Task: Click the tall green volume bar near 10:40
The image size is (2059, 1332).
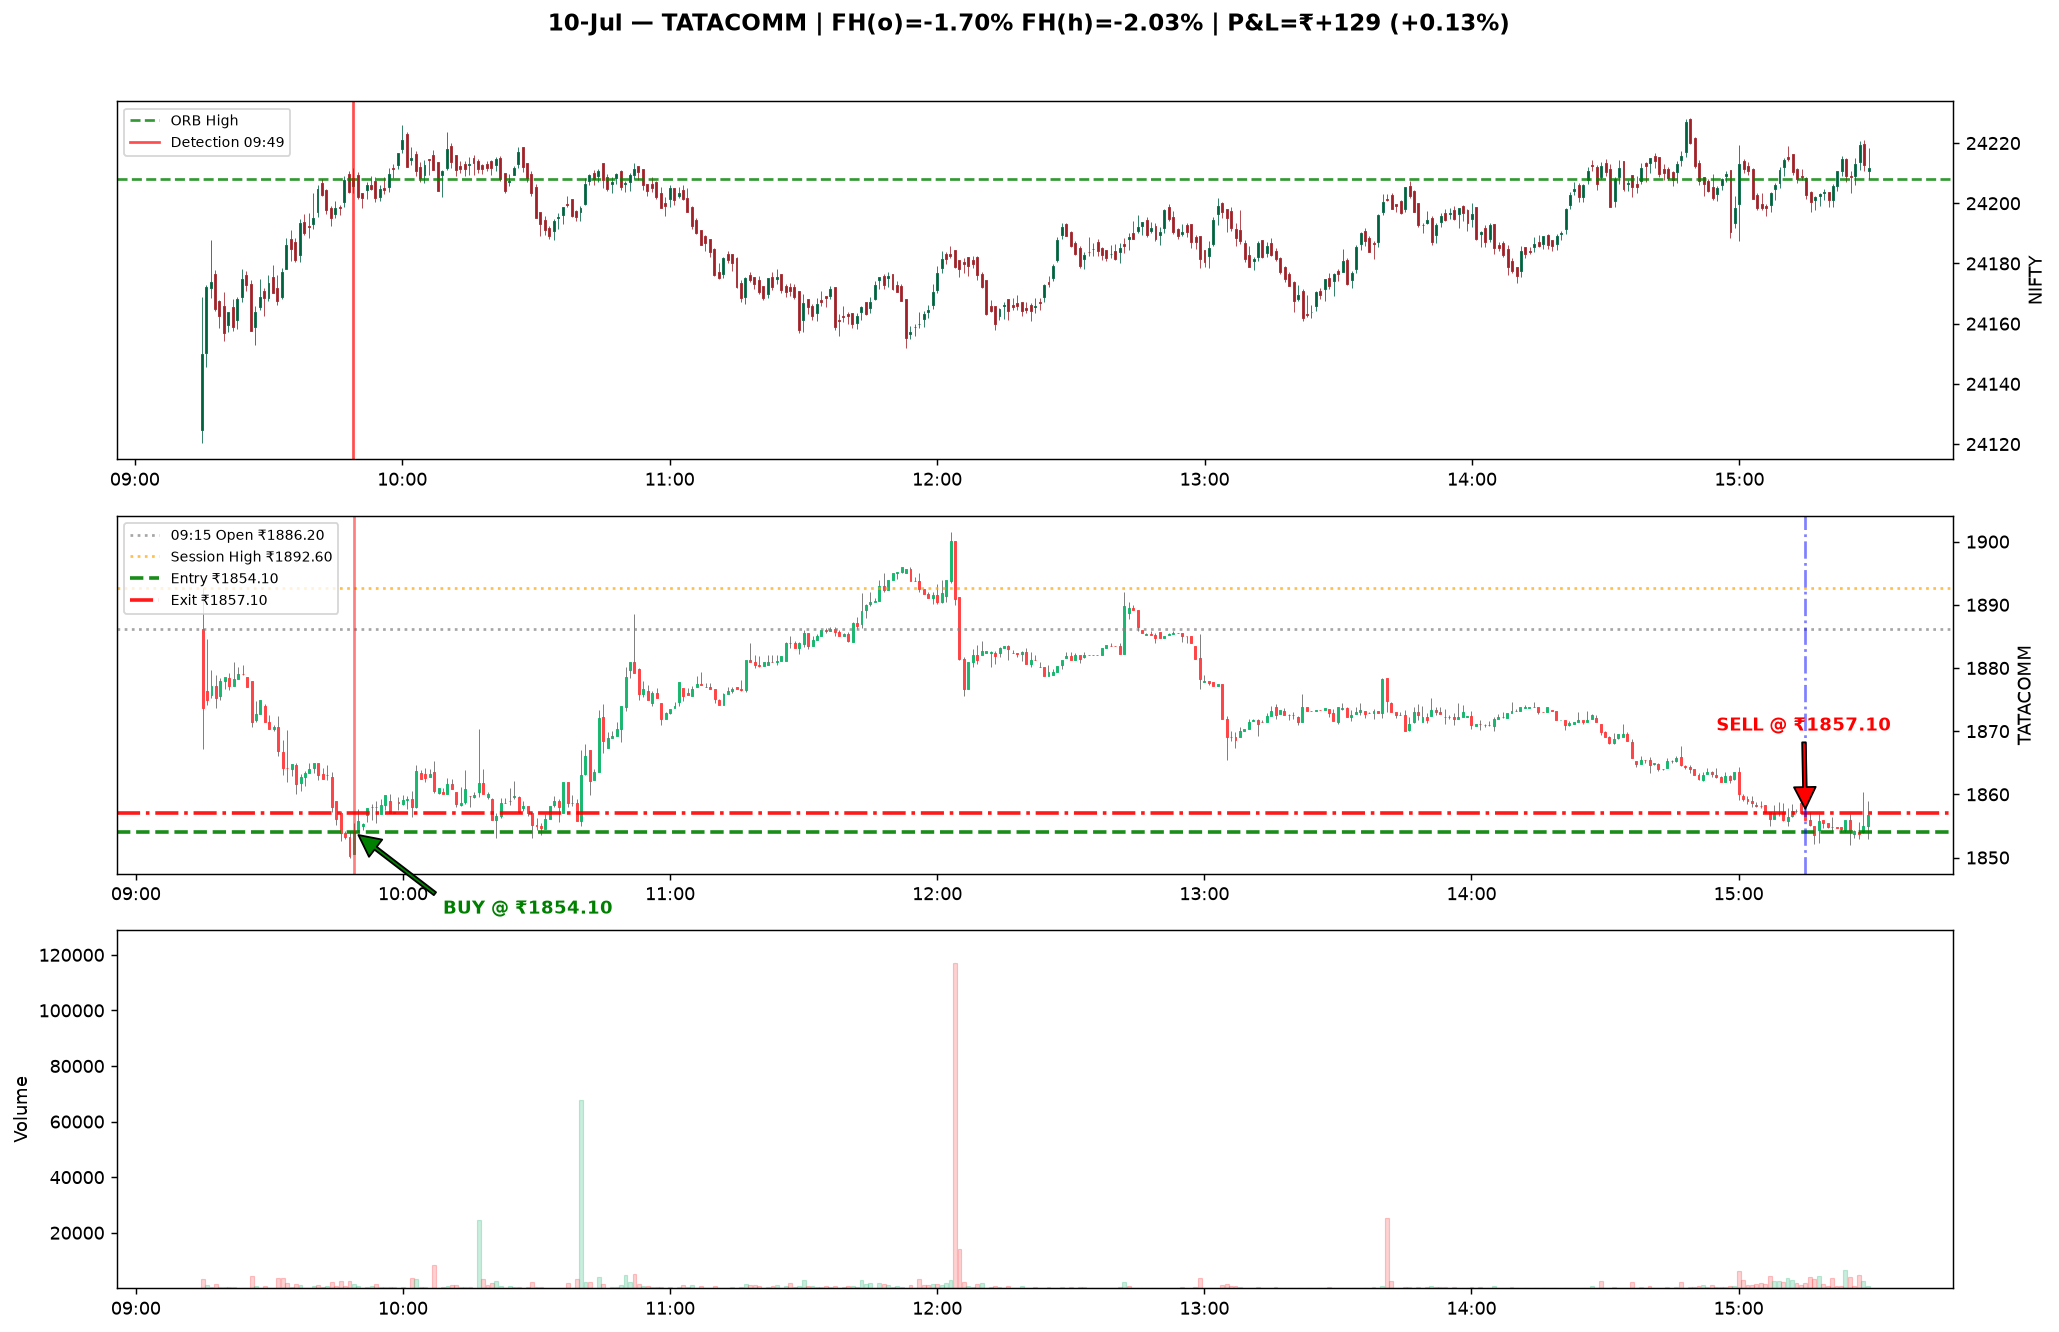Action: click(x=581, y=1194)
